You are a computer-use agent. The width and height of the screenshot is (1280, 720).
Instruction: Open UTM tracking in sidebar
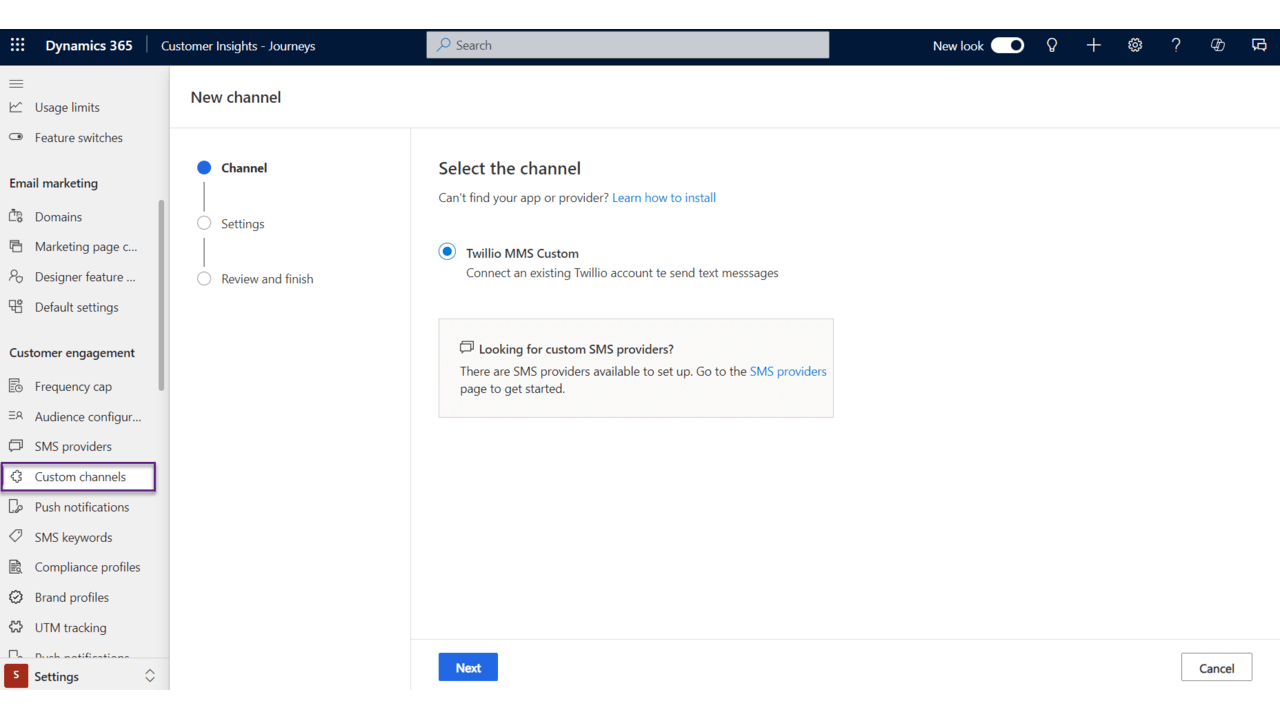70,627
